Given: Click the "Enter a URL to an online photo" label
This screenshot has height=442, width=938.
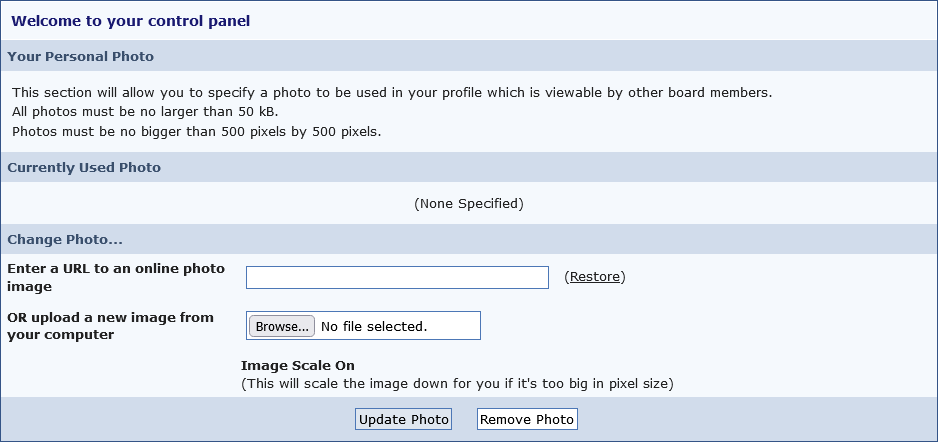Looking at the screenshot, I should pyautogui.click(x=116, y=269).
